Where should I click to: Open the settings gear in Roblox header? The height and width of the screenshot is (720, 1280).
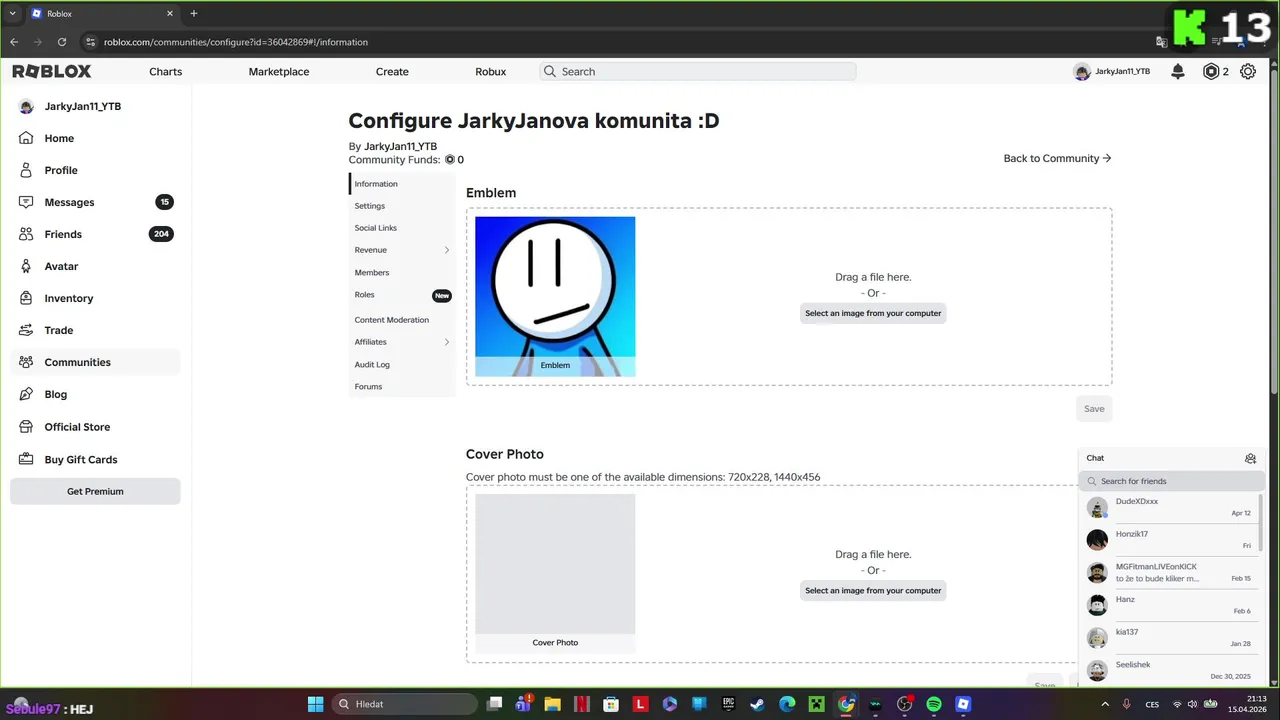coord(1248,72)
